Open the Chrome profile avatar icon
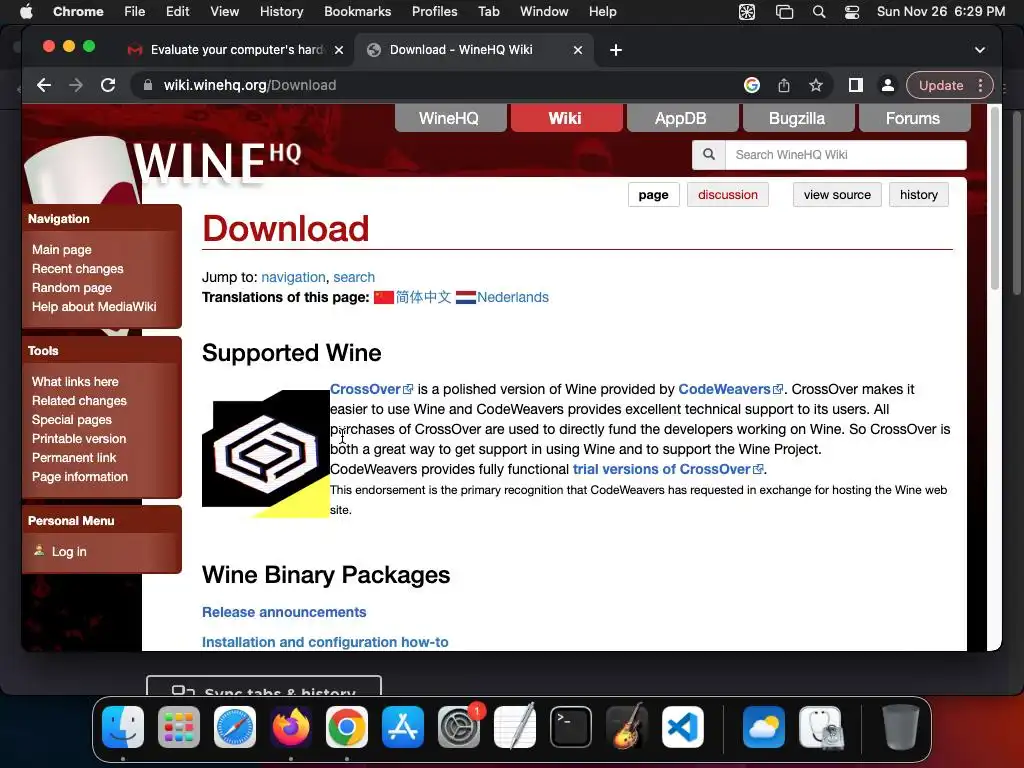 tap(888, 85)
